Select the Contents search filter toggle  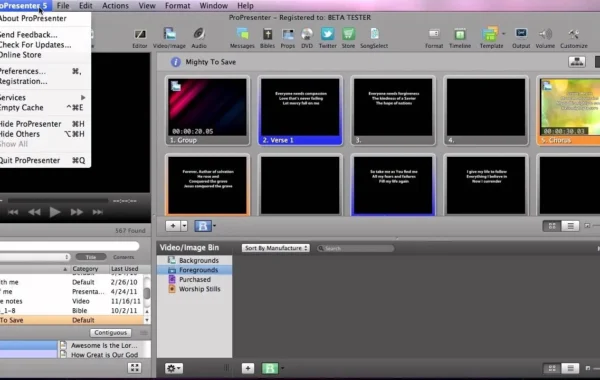point(123,257)
